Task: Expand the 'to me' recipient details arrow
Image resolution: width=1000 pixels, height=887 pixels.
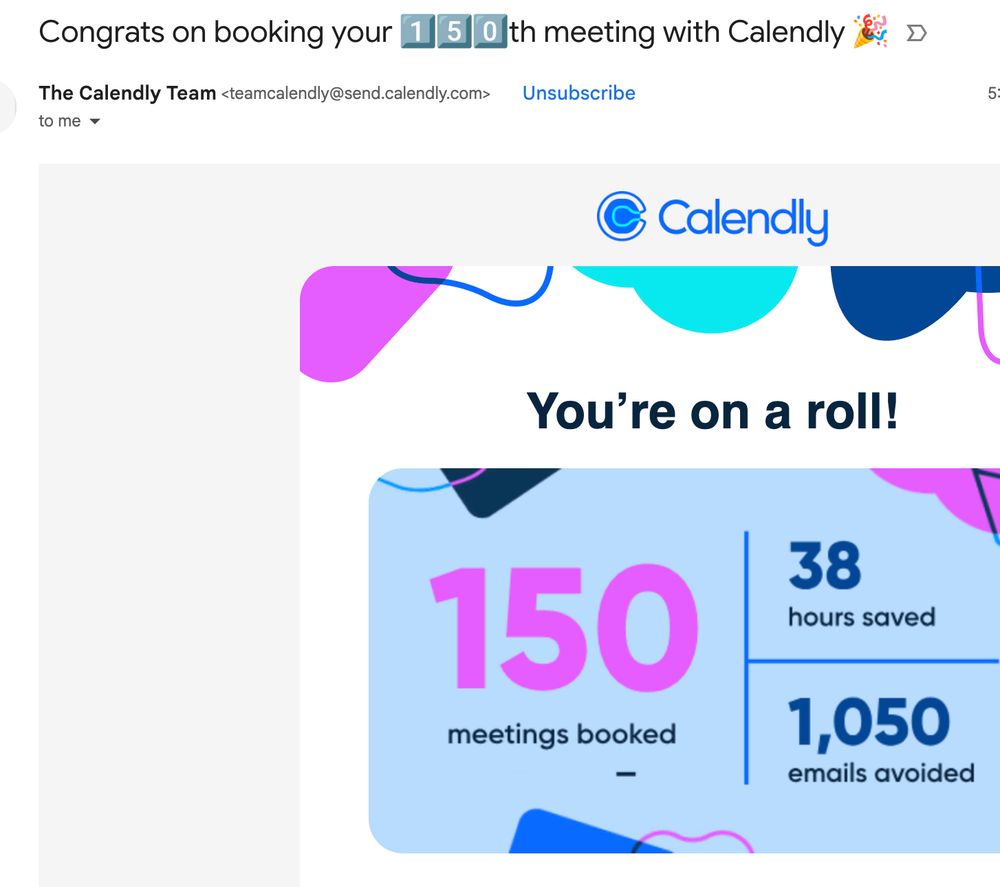Action: tap(94, 121)
